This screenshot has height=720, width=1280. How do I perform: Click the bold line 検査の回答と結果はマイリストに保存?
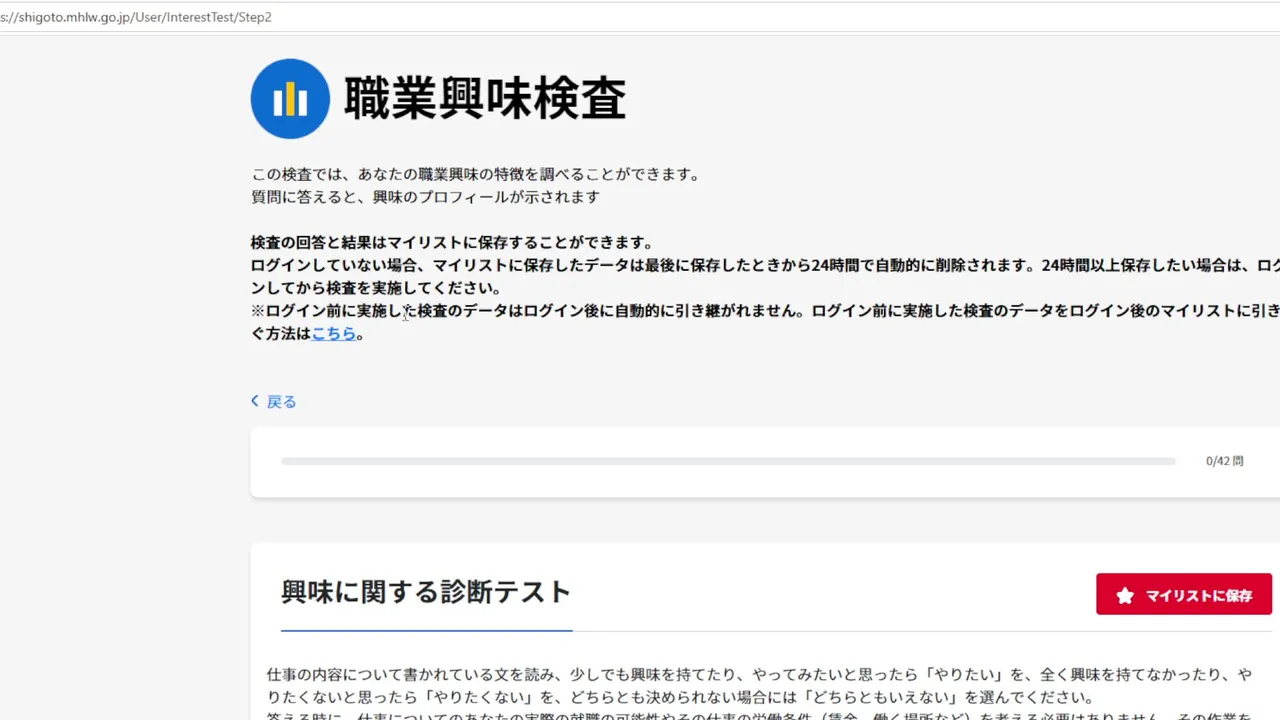(x=452, y=243)
